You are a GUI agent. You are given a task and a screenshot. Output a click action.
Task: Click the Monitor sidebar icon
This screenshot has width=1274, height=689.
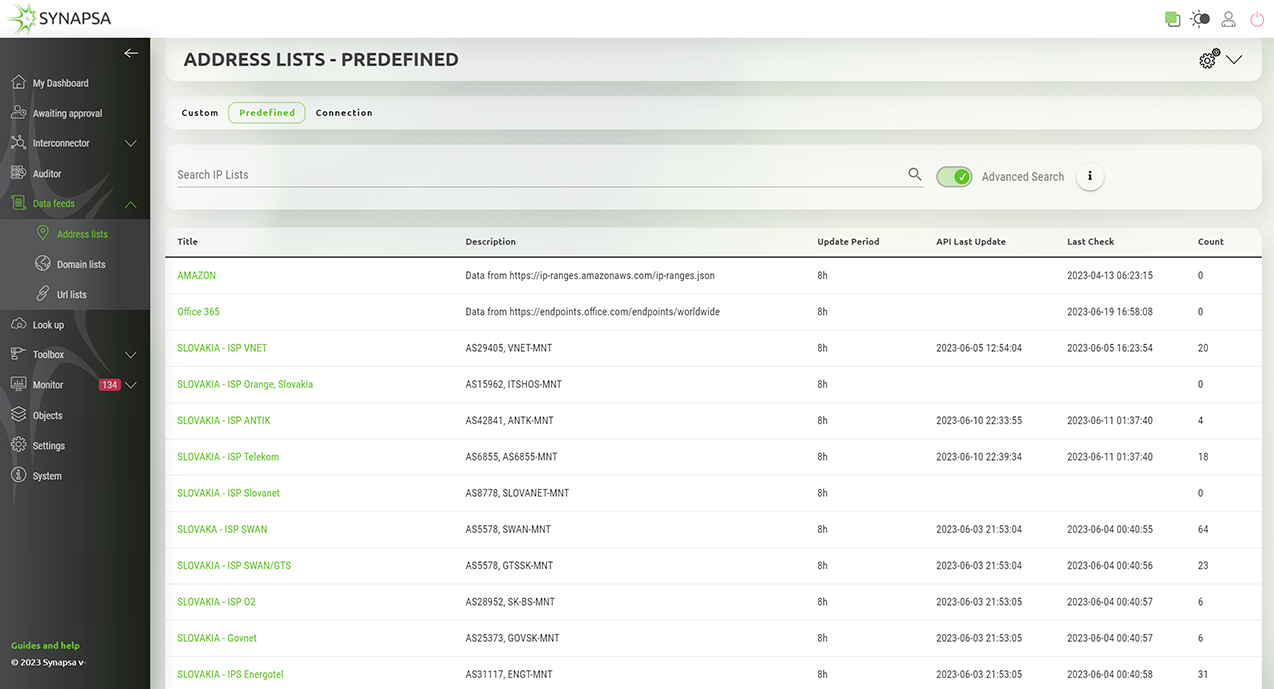pos(18,384)
